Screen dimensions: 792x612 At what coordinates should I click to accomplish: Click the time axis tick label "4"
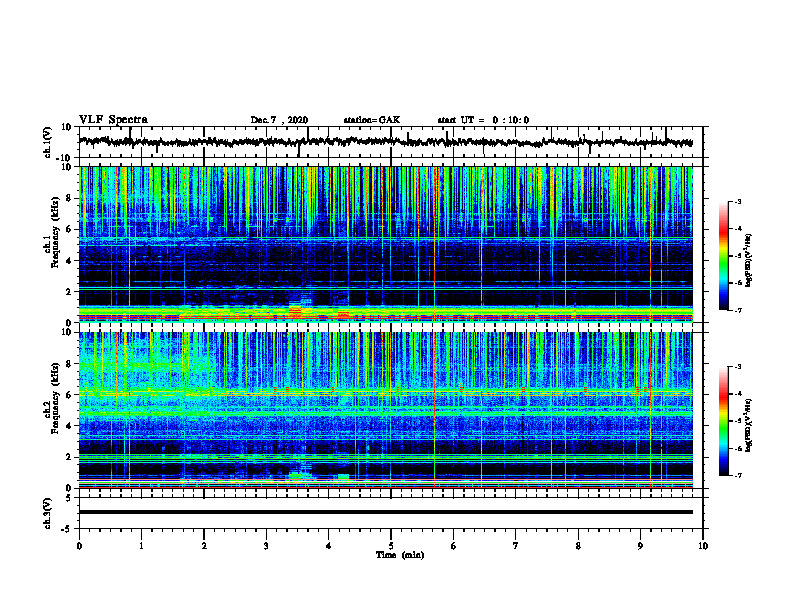[329, 546]
